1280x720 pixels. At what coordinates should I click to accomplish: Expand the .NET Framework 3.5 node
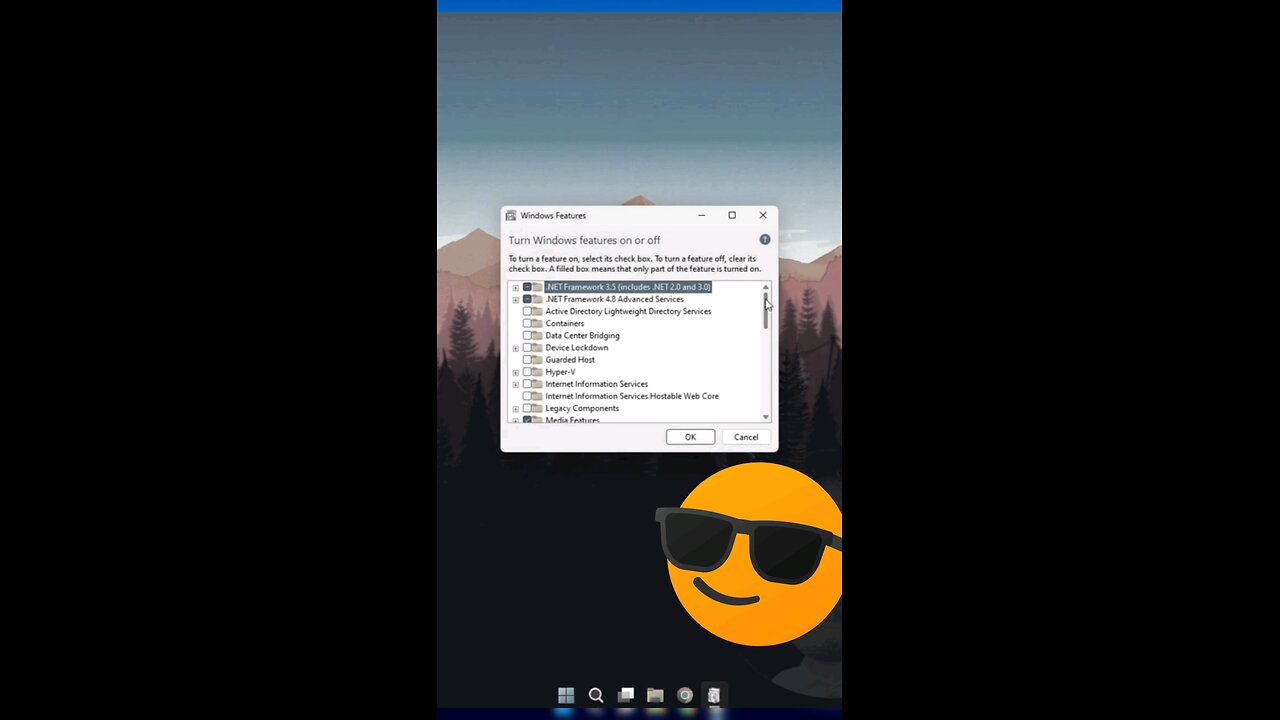516,288
